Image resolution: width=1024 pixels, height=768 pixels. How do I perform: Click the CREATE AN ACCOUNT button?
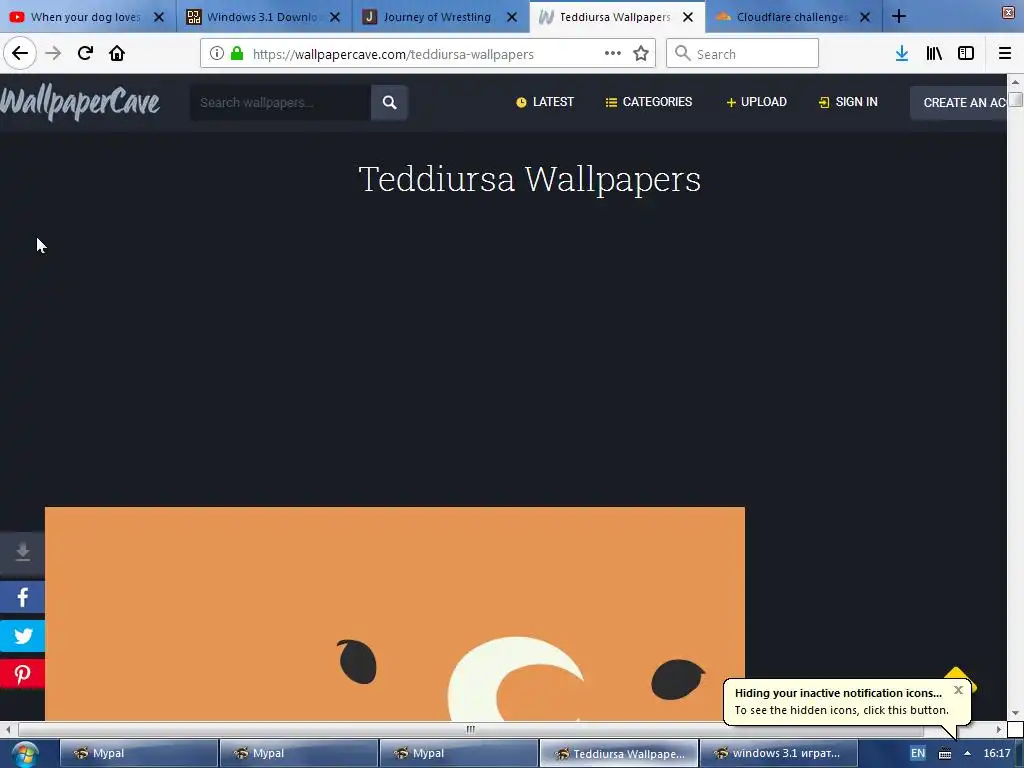(x=958, y=103)
